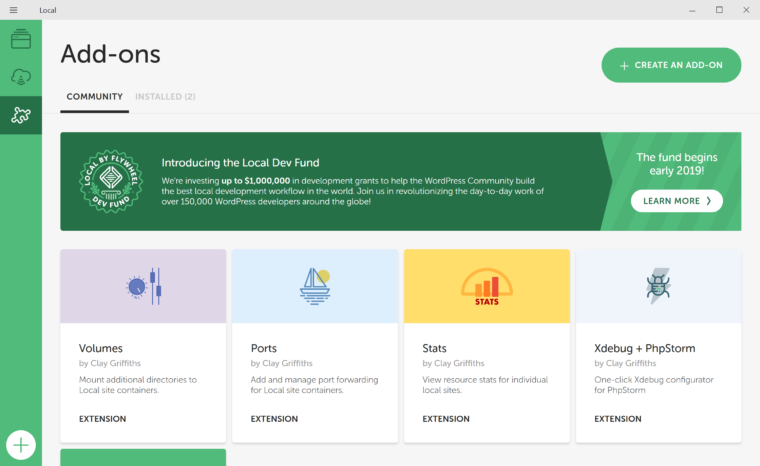Click 'Introducing the Local Dev Fund' heading
This screenshot has height=466, width=760.
tap(240, 162)
